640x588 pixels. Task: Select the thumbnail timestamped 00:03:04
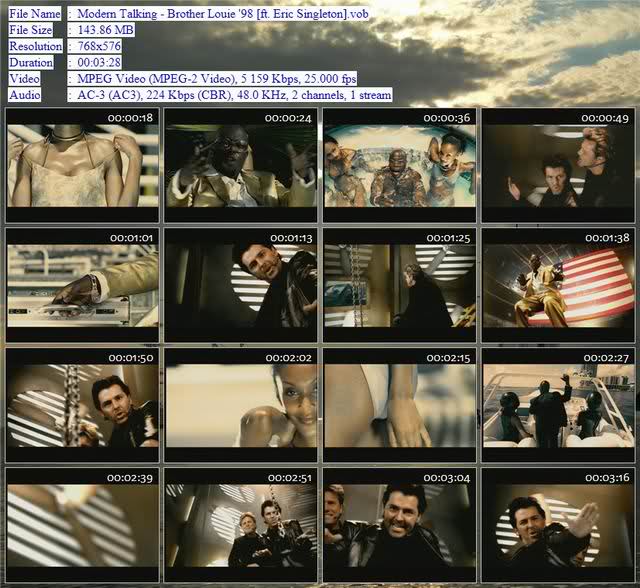point(400,525)
